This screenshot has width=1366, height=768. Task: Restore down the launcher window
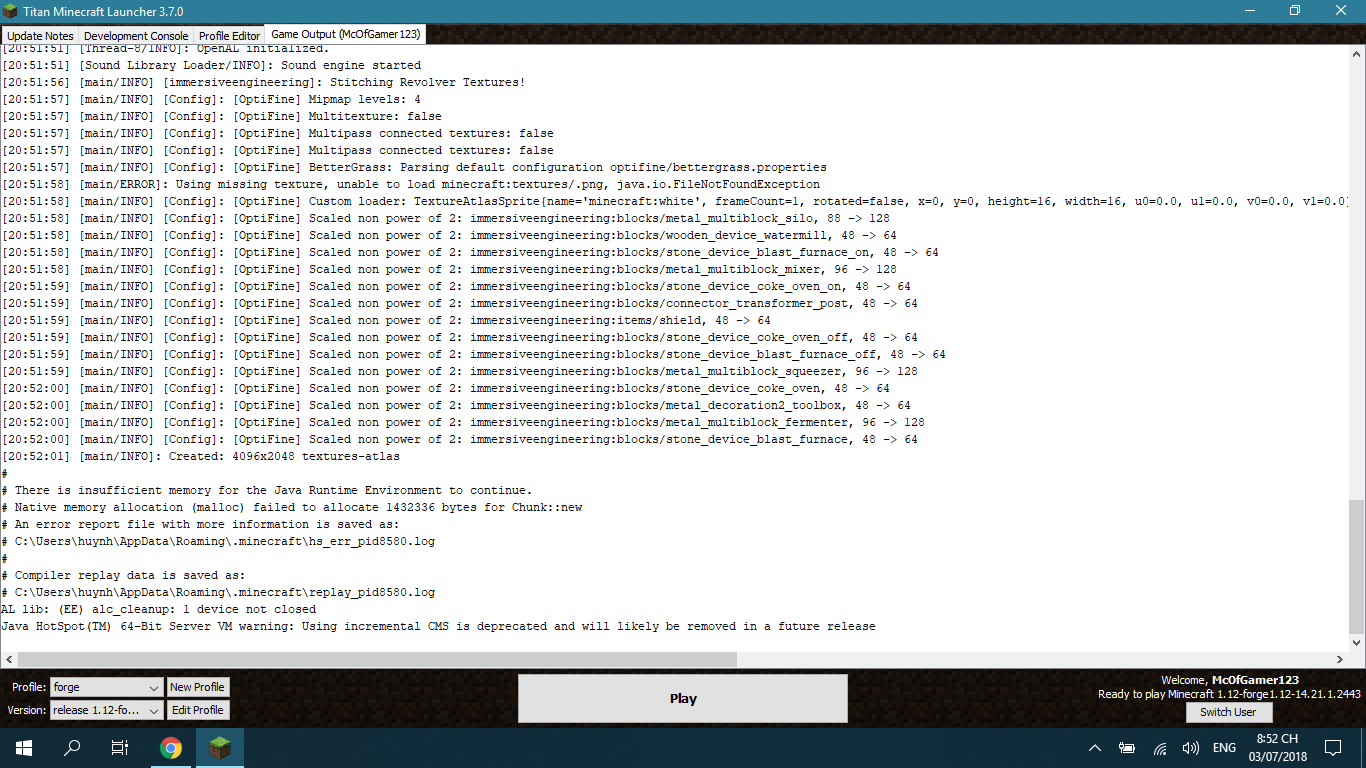[1295, 11]
